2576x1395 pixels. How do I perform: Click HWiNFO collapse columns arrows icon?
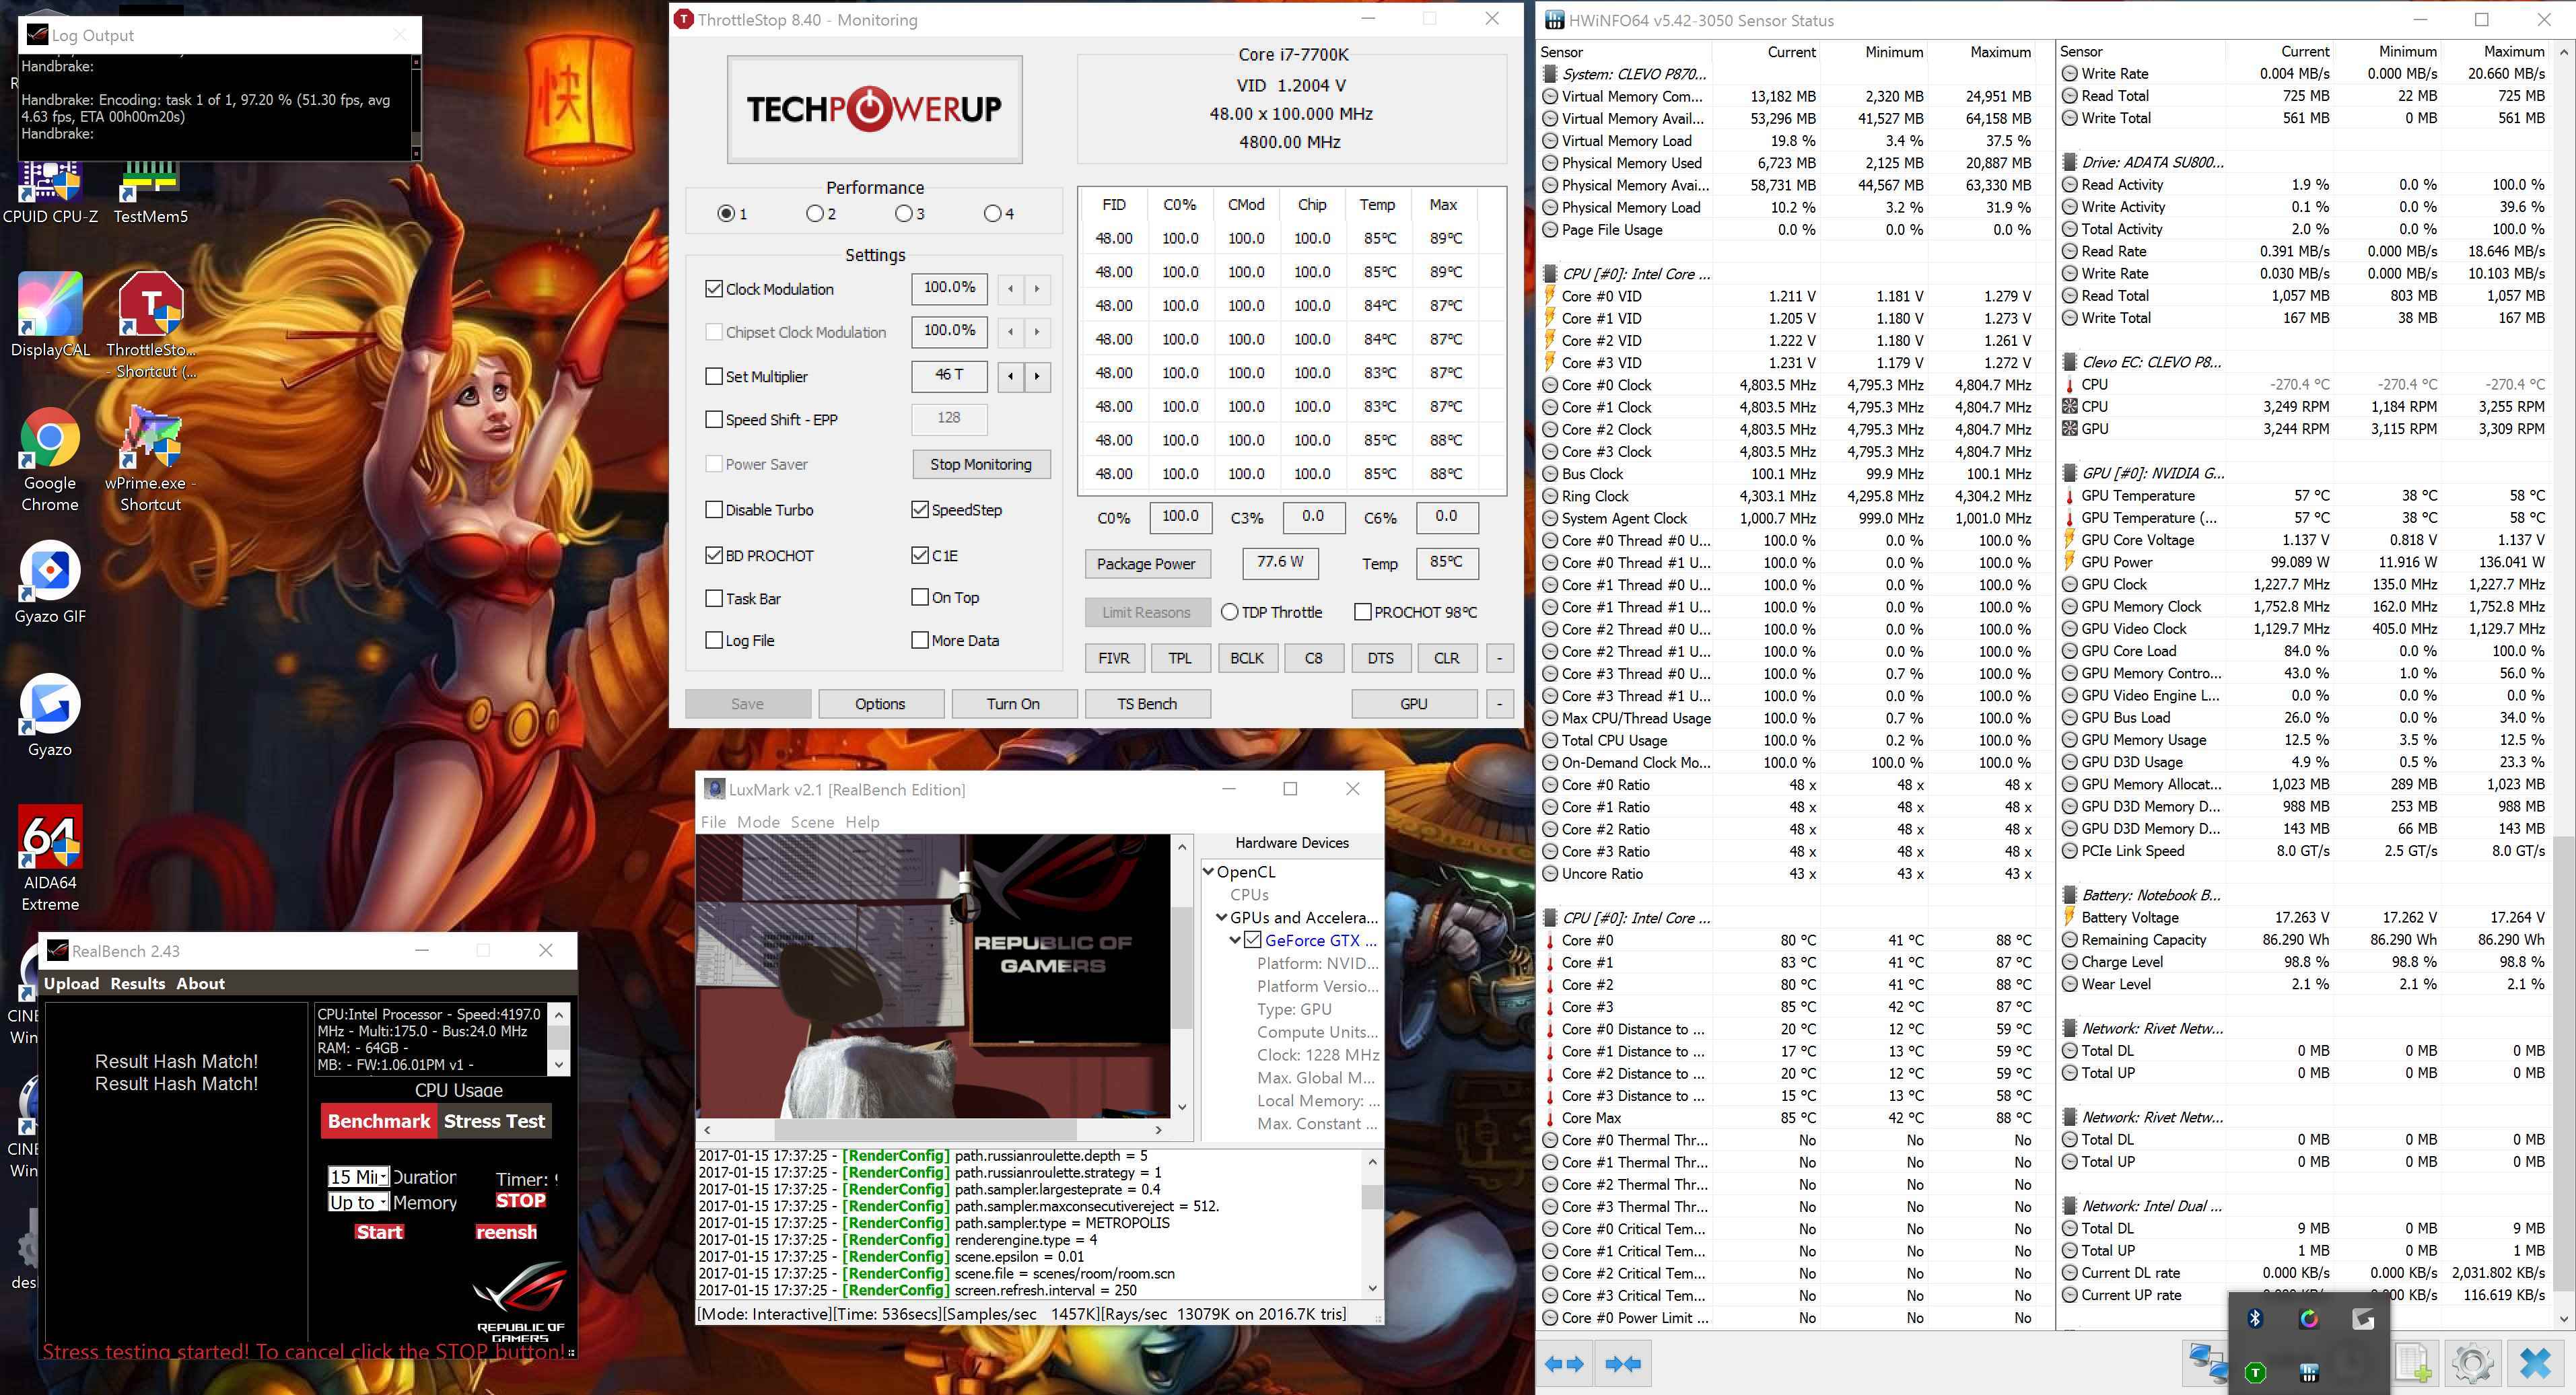pos(1622,1364)
